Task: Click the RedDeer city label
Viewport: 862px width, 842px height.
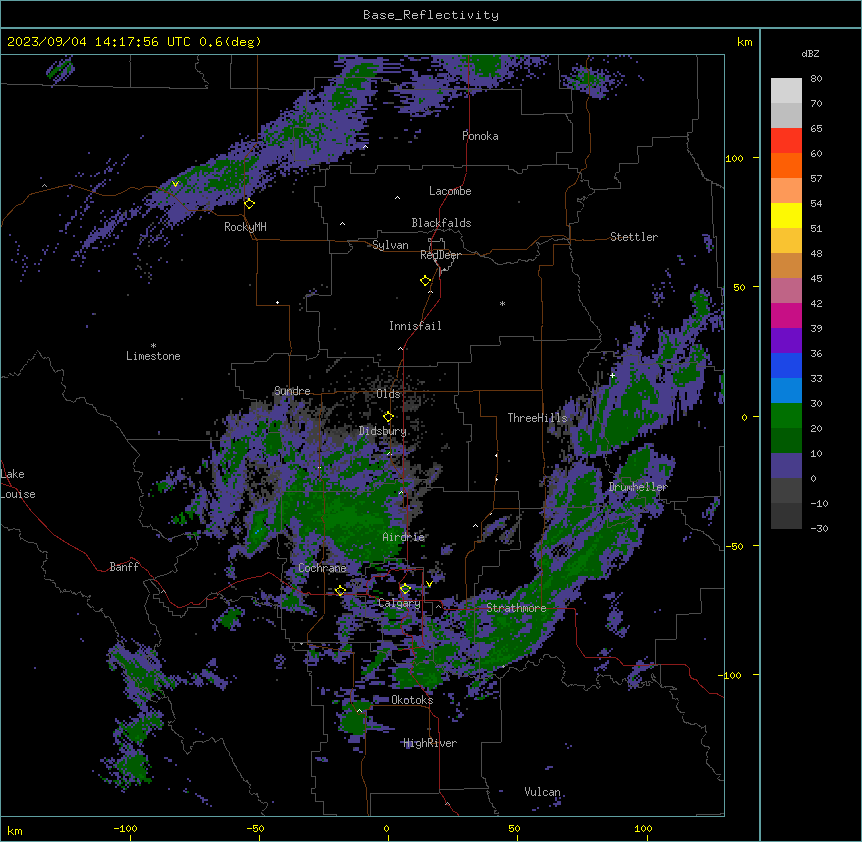Action: tap(440, 255)
